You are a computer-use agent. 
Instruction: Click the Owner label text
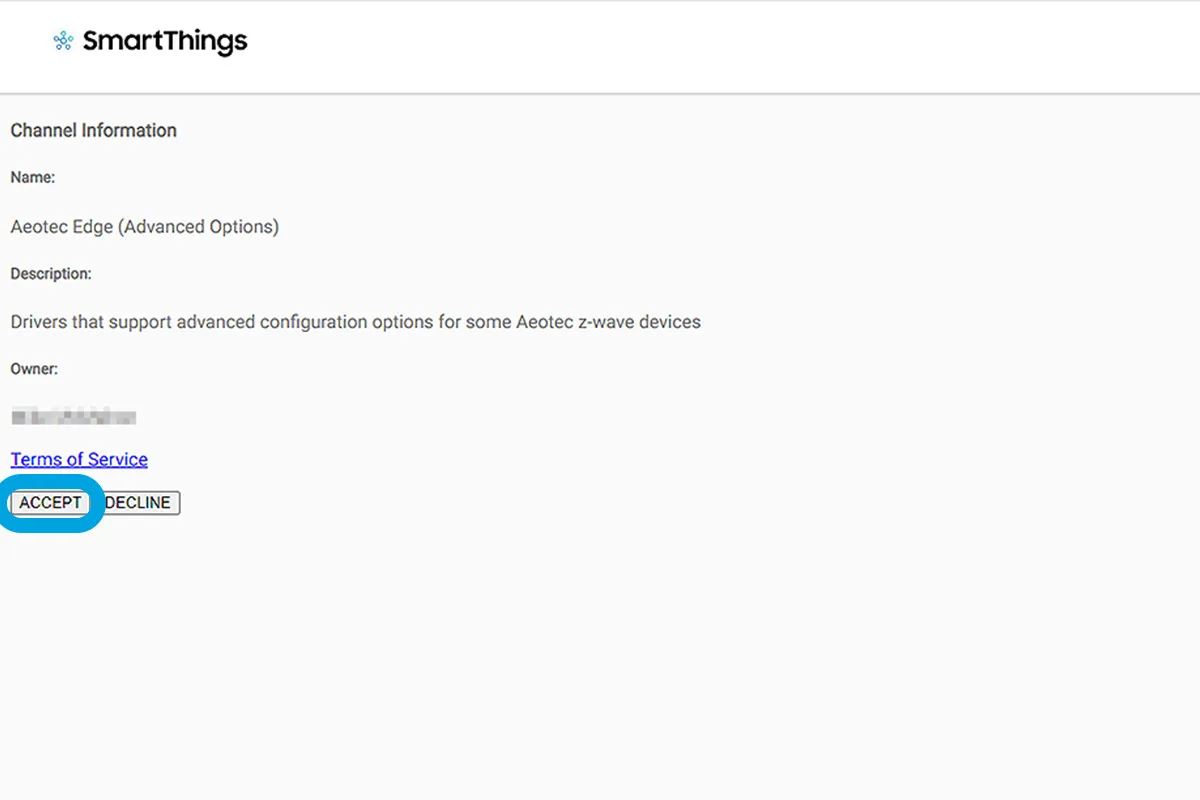point(33,369)
